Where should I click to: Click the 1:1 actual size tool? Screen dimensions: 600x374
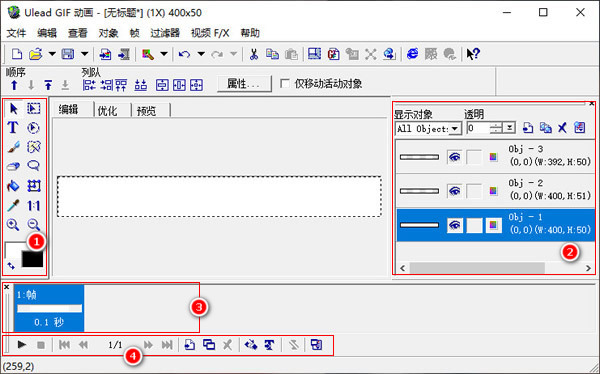point(34,206)
